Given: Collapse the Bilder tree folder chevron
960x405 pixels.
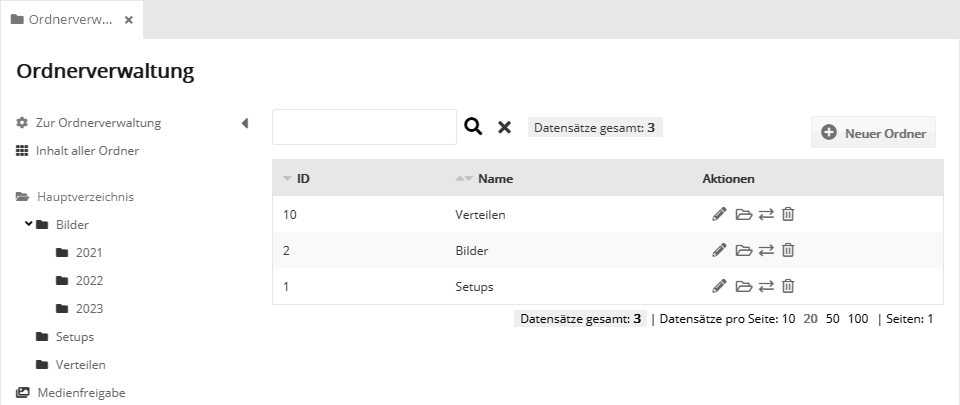Looking at the screenshot, I should [x=29, y=224].
